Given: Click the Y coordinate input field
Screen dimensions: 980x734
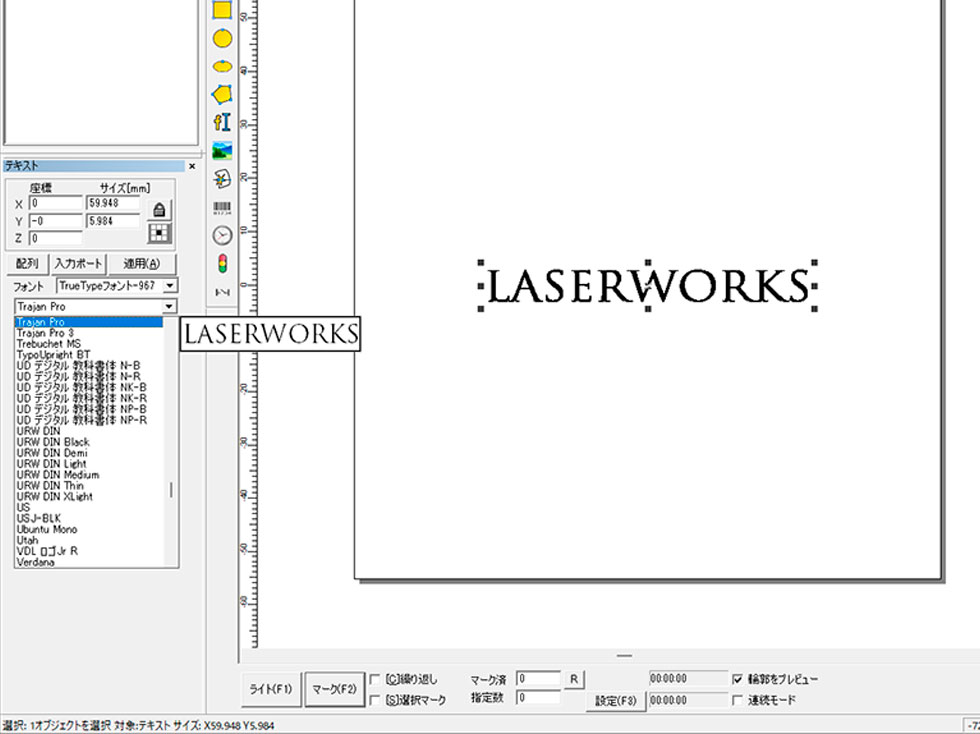Looking at the screenshot, I should 56,221.
